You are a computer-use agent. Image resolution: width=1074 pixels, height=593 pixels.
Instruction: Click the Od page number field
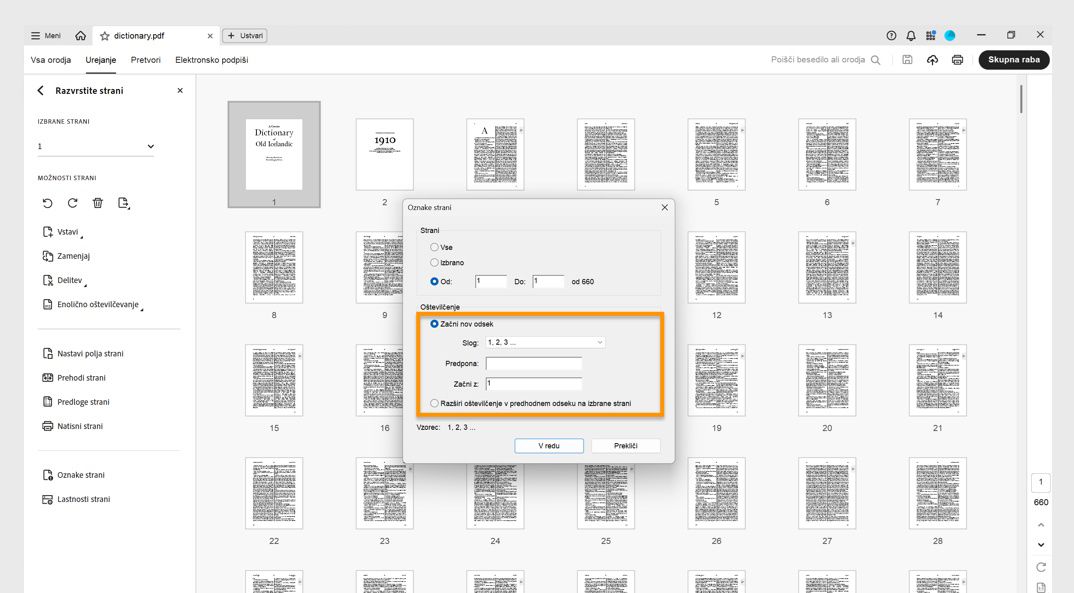(x=490, y=281)
